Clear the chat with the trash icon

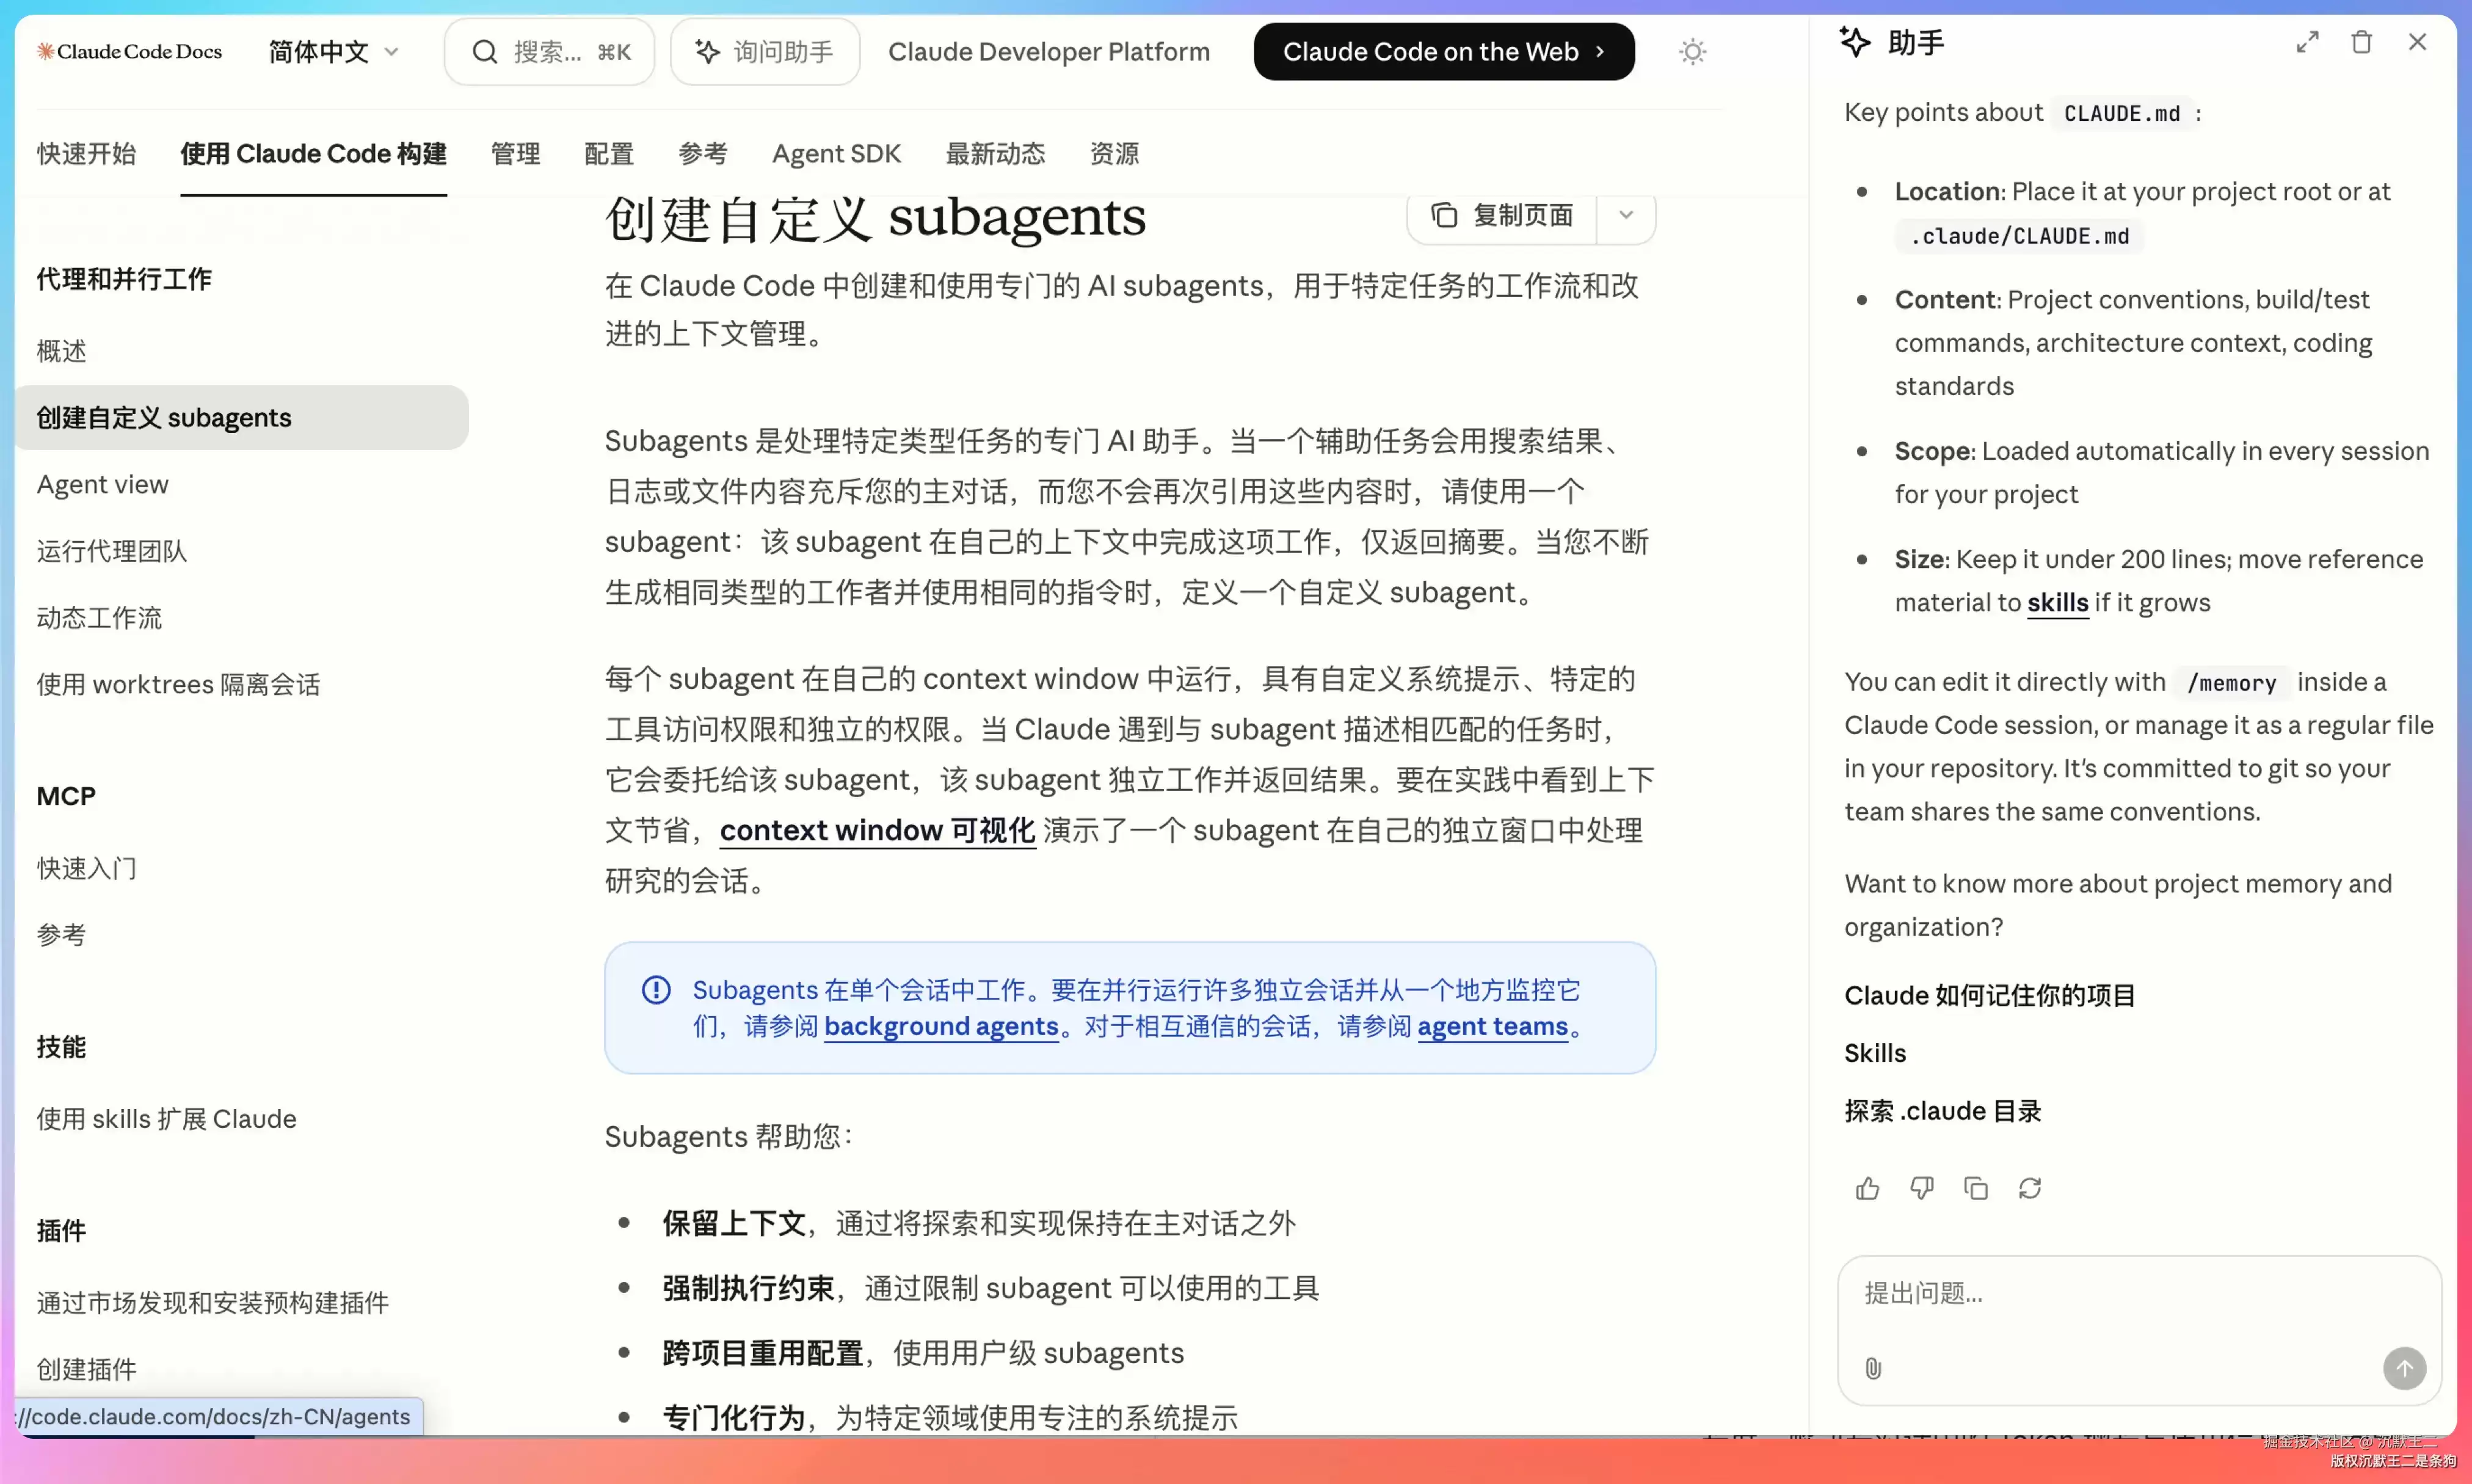(2362, 42)
